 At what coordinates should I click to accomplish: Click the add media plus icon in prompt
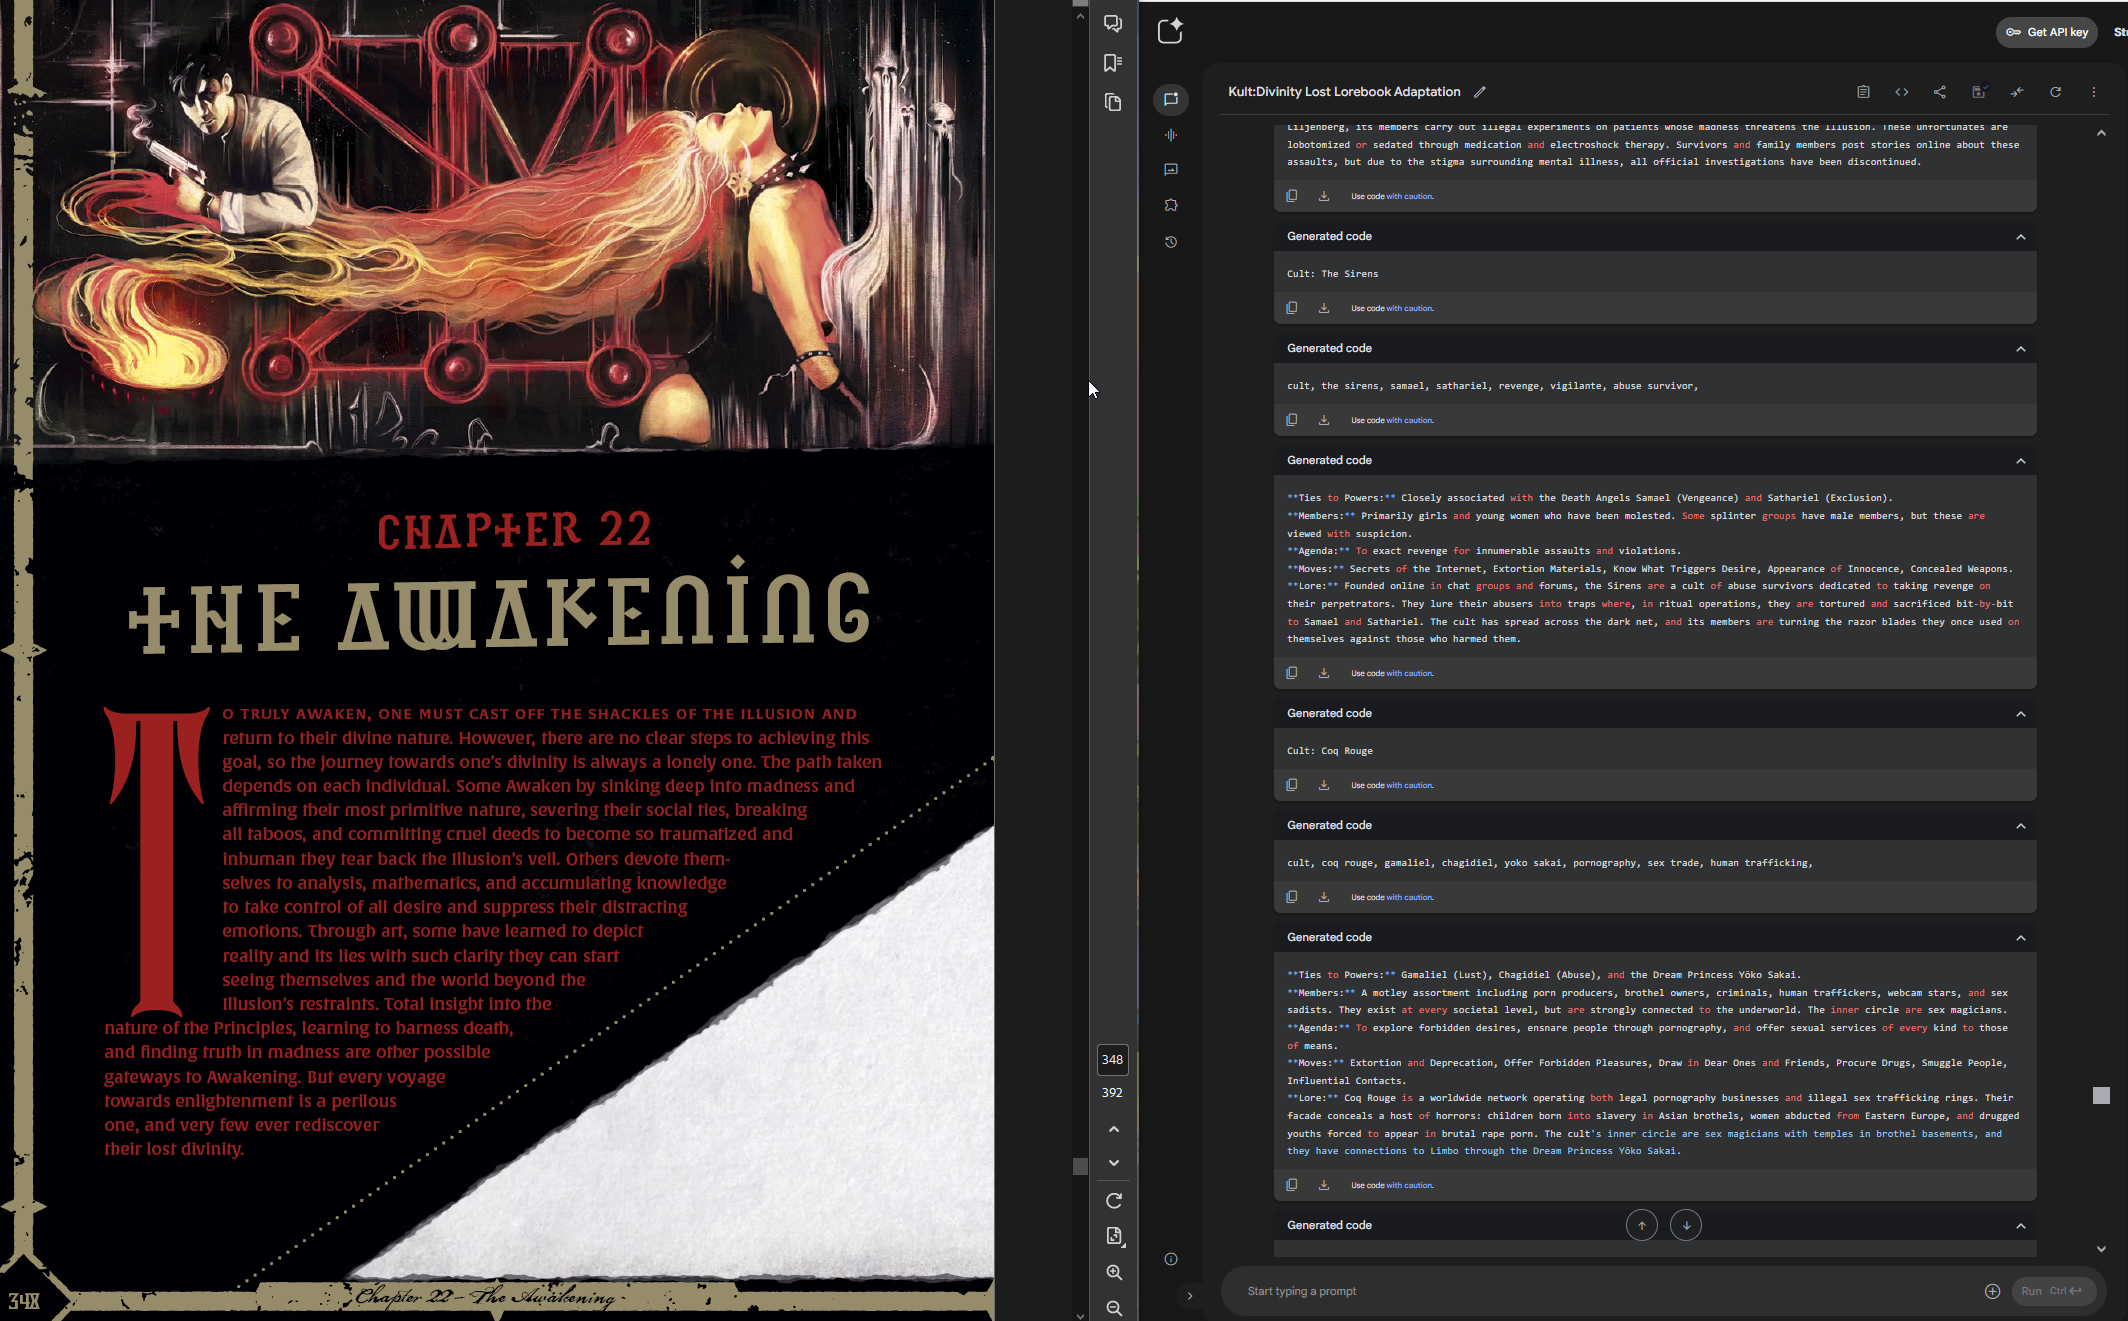[x=1992, y=1291]
